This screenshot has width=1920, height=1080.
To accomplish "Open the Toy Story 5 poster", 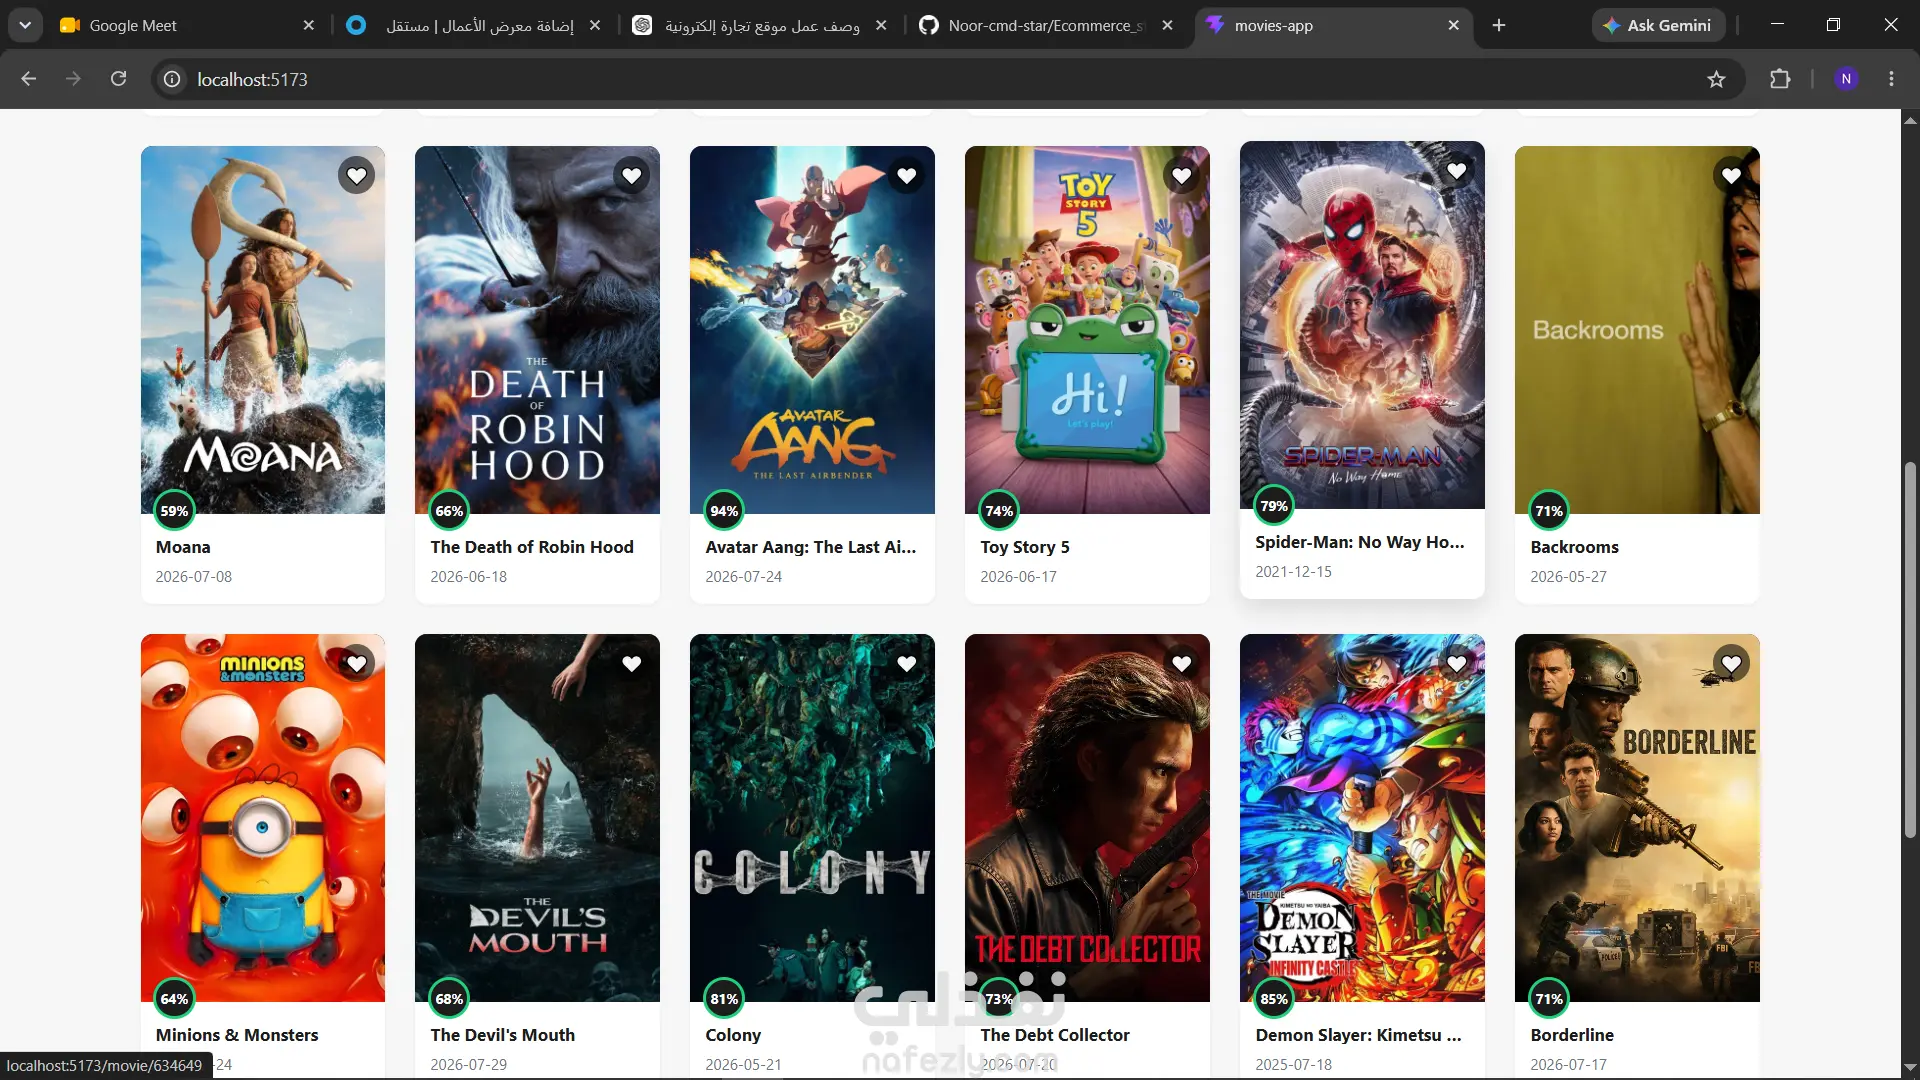I will [x=1087, y=330].
